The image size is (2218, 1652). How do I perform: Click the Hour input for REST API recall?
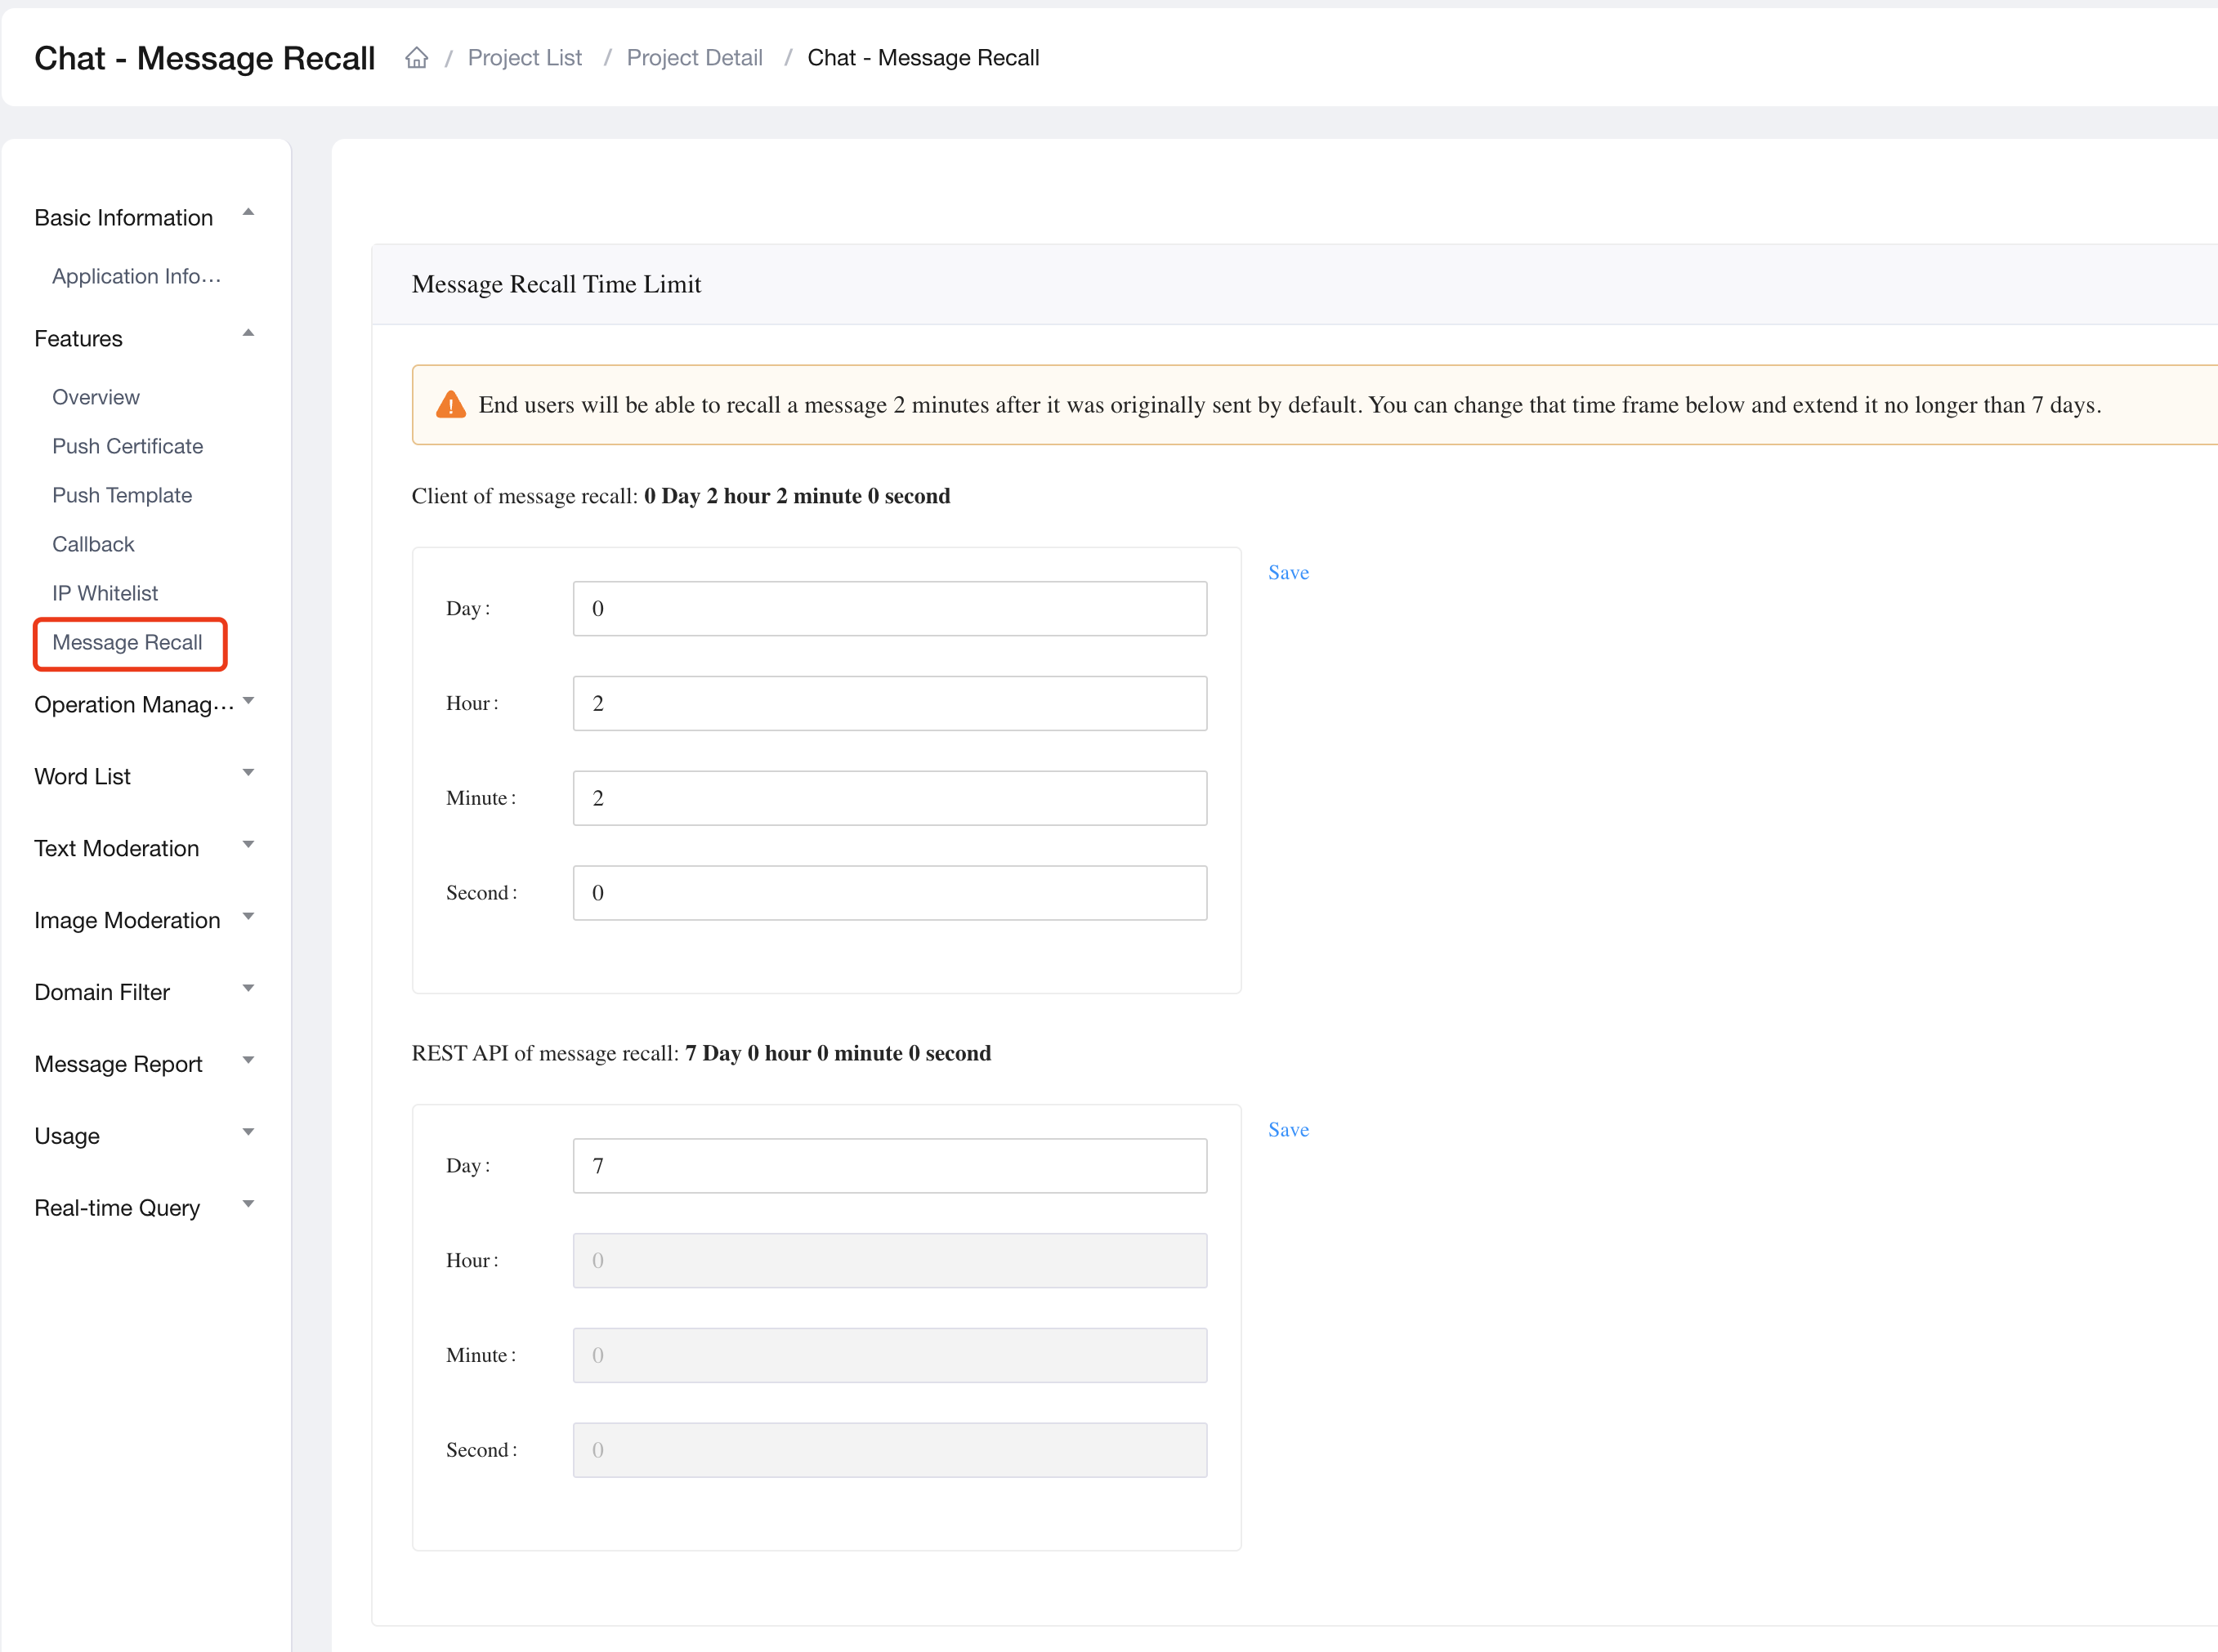tap(888, 1260)
